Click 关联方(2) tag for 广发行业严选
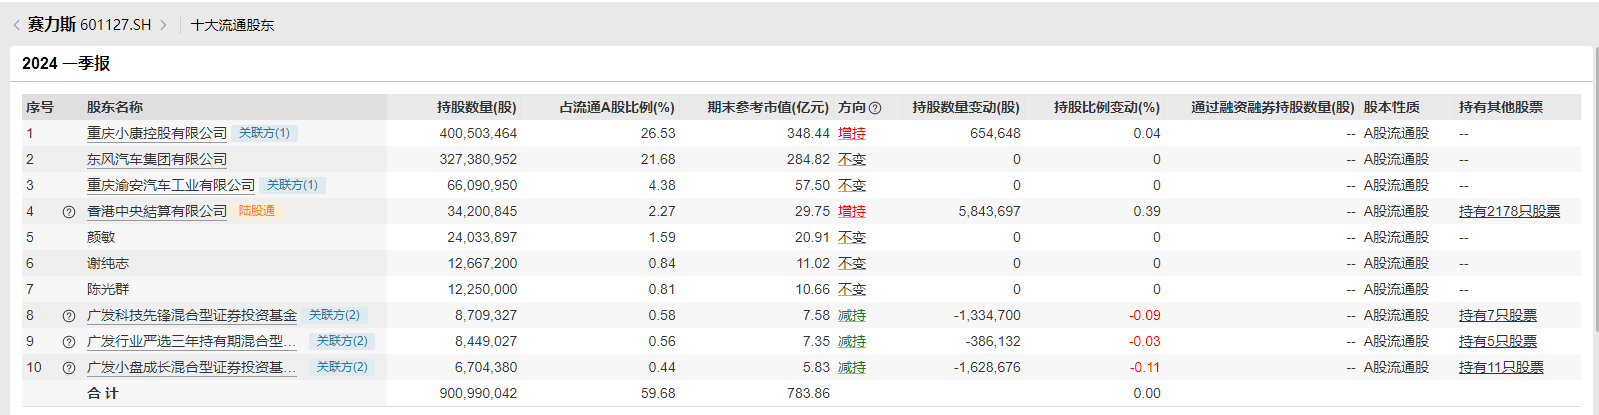This screenshot has height=415, width=1599. pos(342,341)
